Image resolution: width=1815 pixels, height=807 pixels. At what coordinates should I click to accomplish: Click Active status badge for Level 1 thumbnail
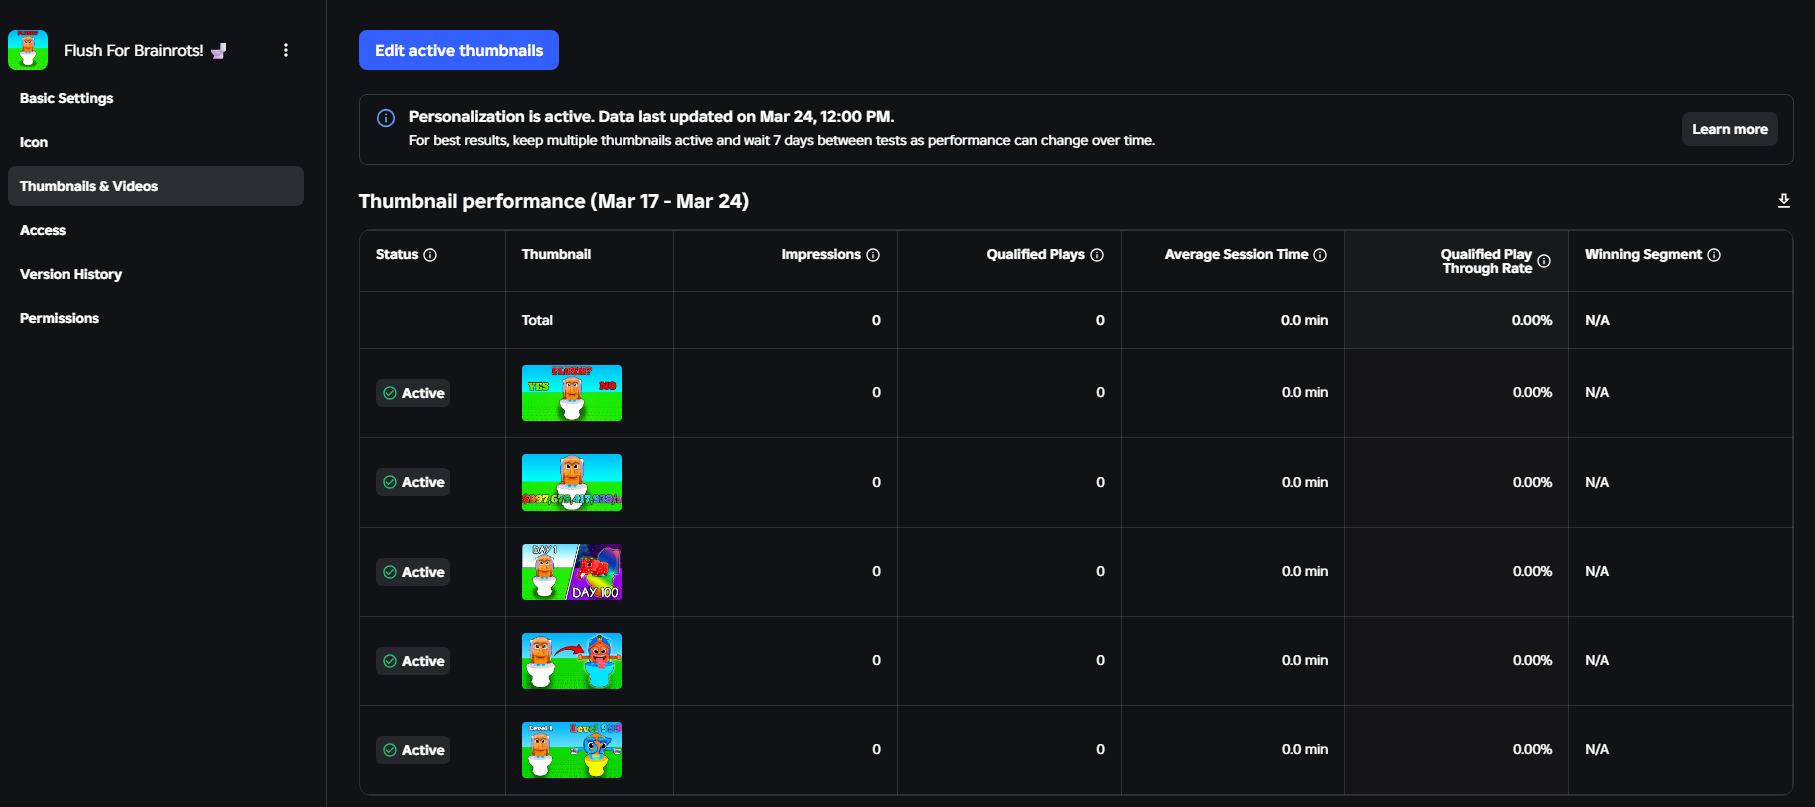point(413,750)
